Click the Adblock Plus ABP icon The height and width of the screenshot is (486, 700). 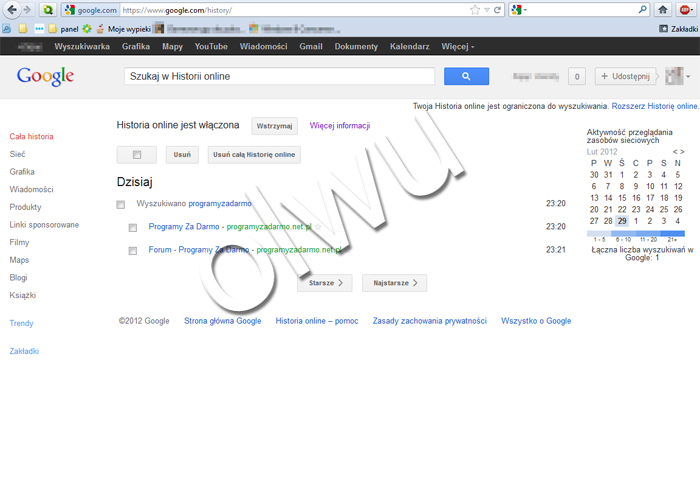tap(685, 10)
